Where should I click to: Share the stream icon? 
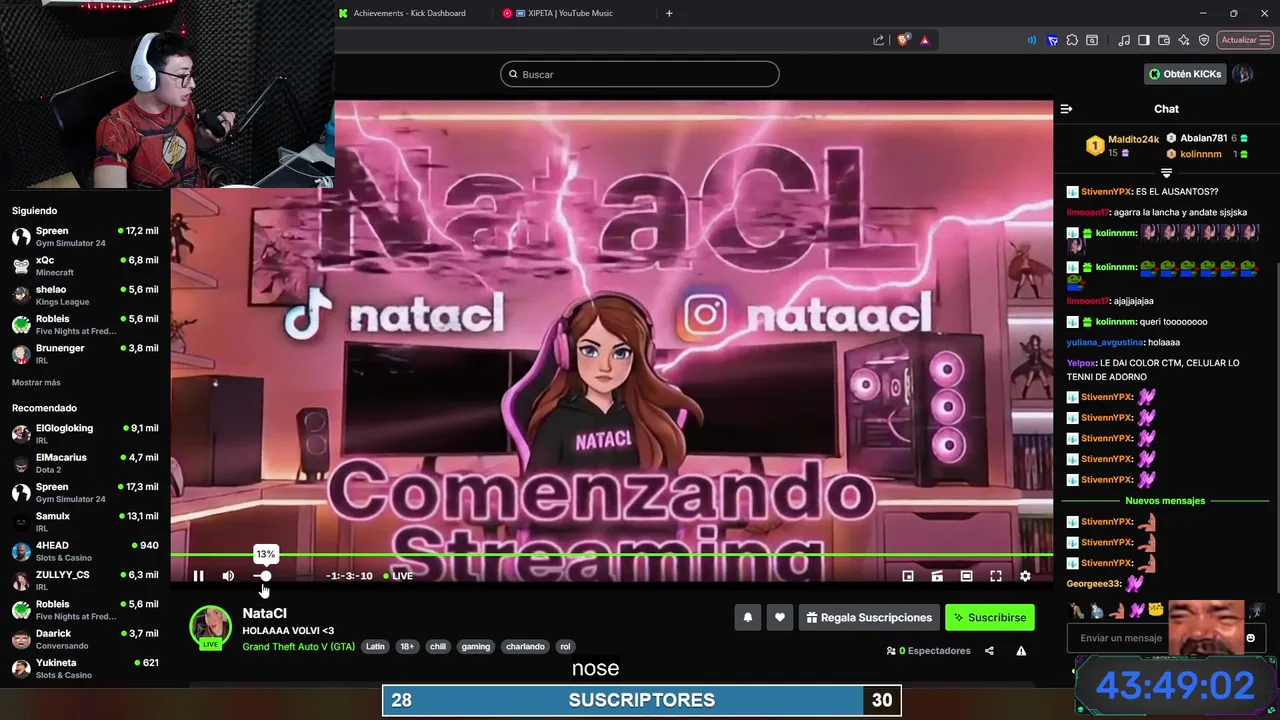tap(989, 651)
